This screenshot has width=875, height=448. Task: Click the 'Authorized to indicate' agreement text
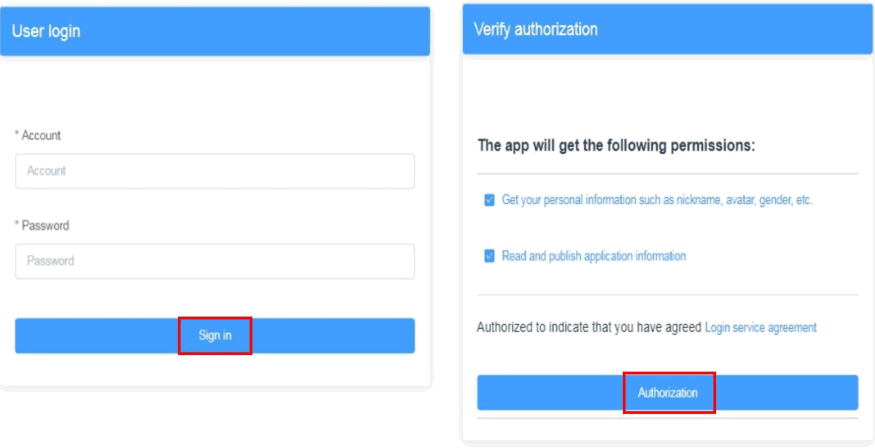pos(589,327)
